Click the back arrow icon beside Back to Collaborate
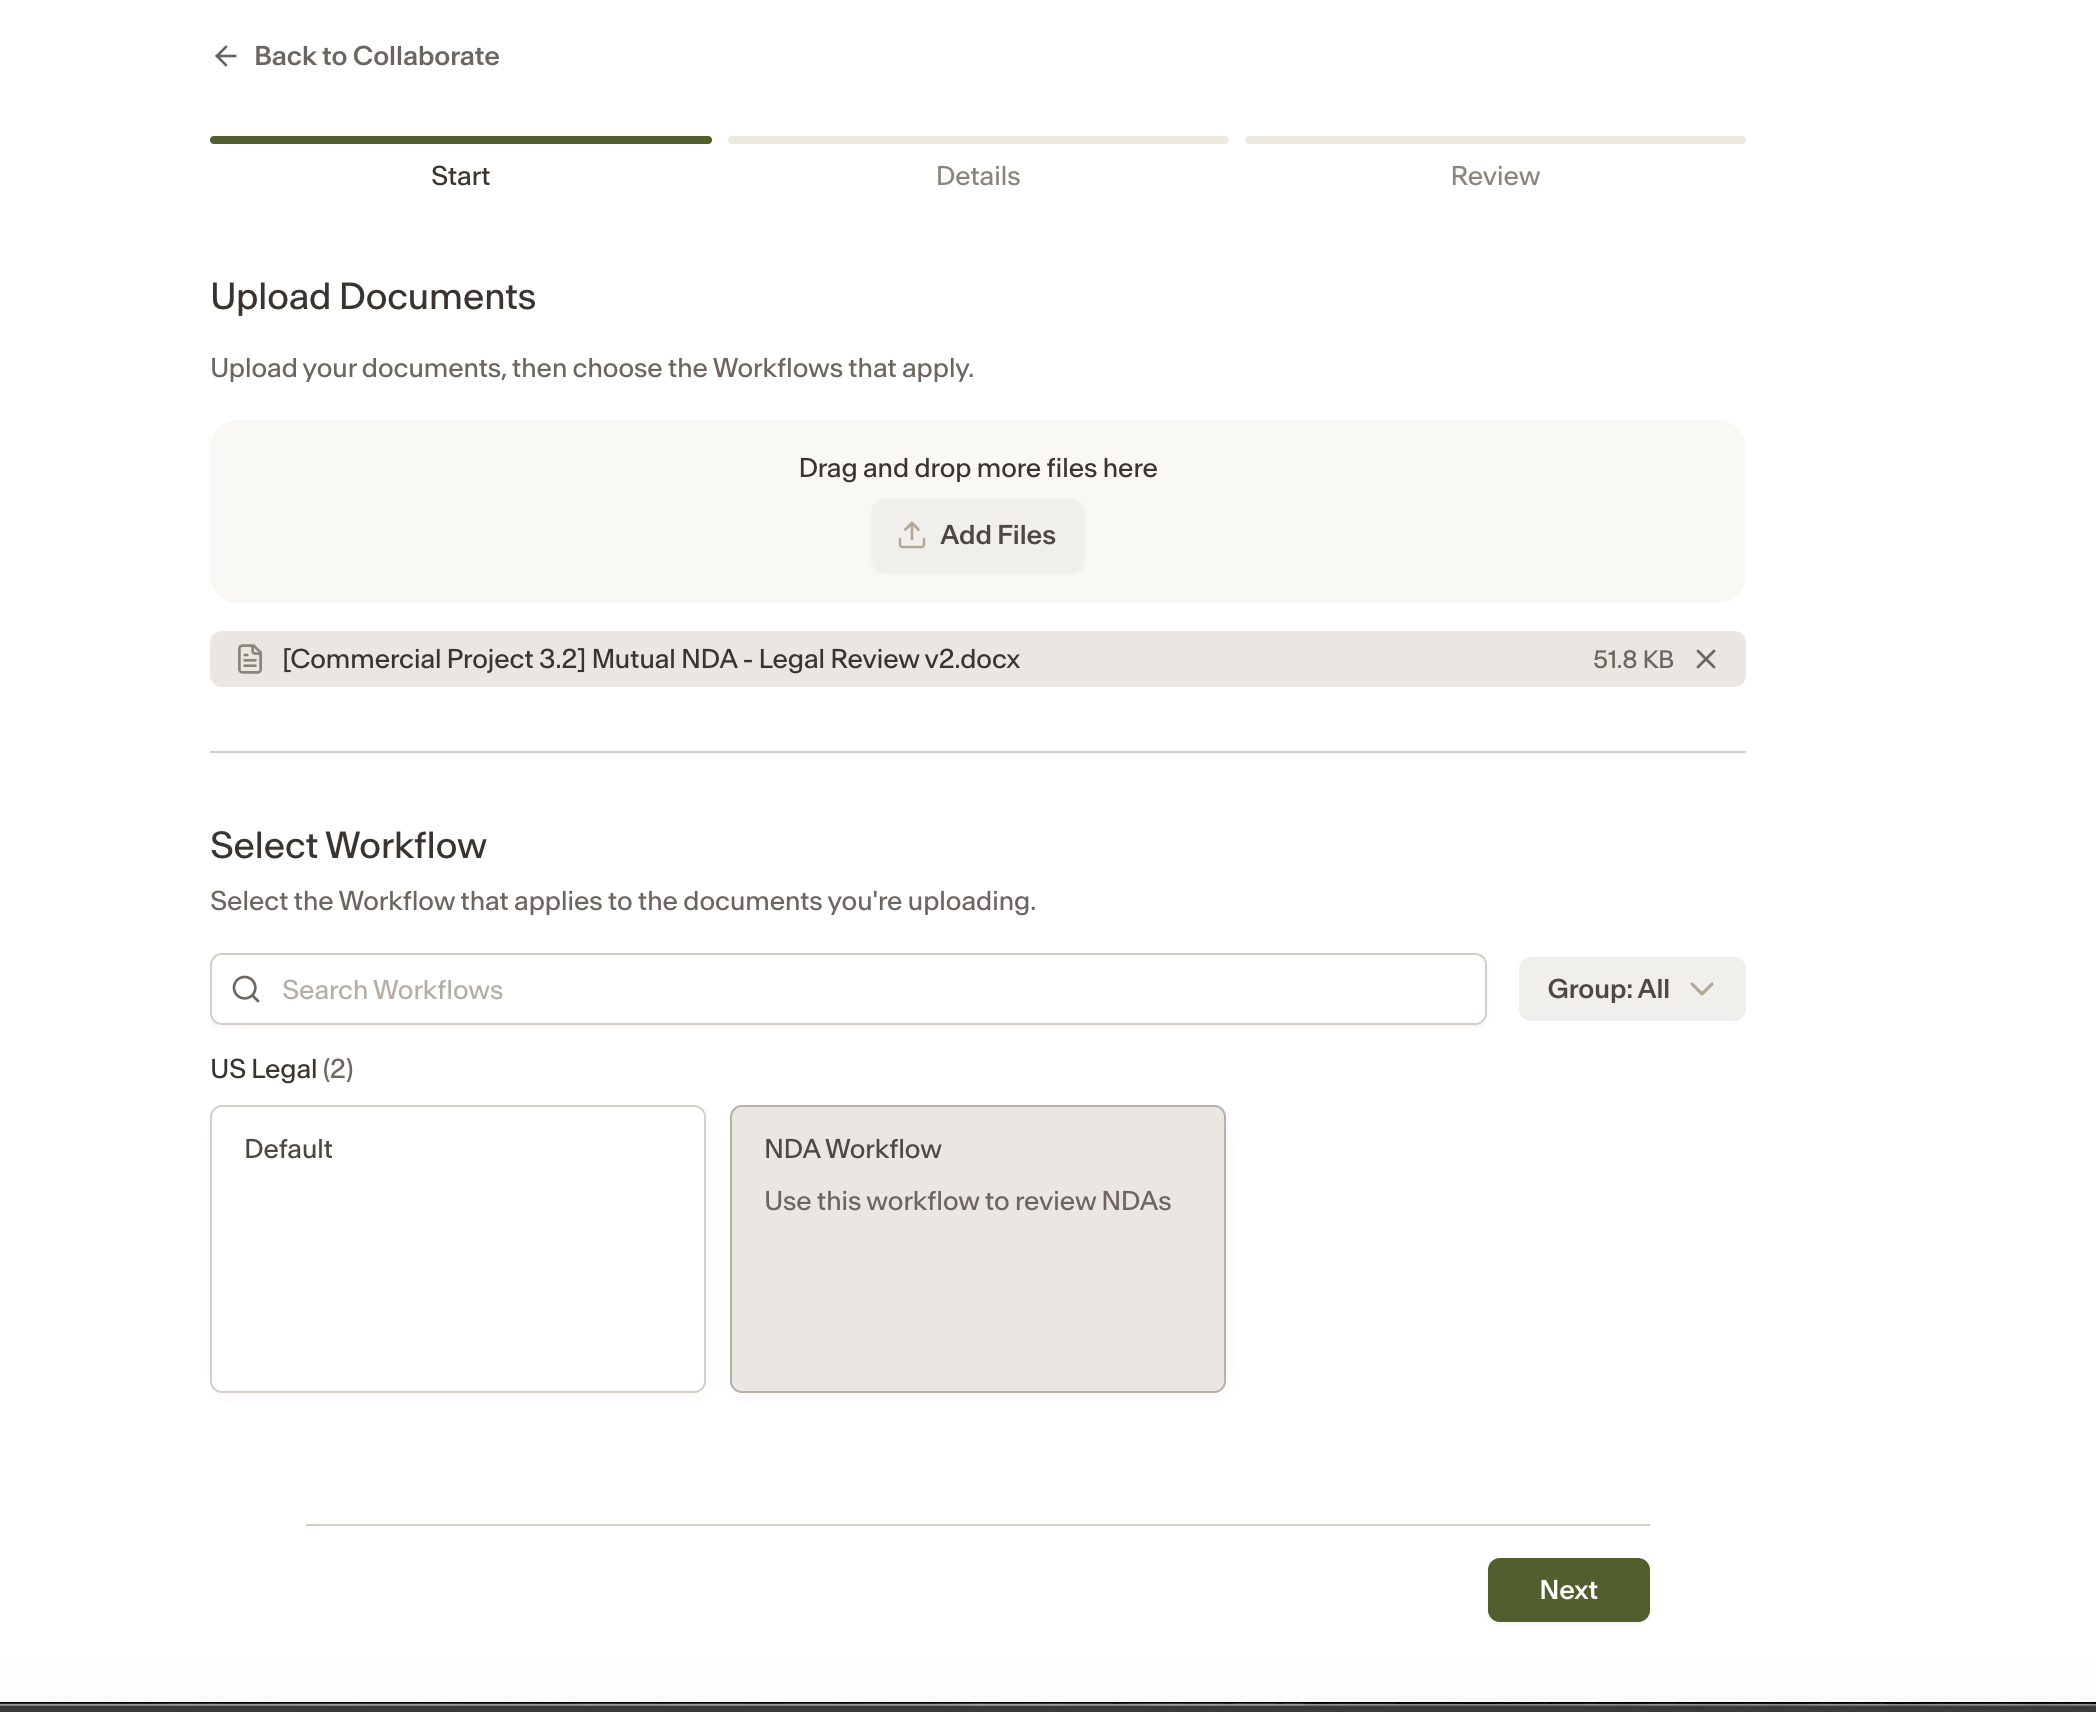2096x1712 pixels. [x=226, y=56]
